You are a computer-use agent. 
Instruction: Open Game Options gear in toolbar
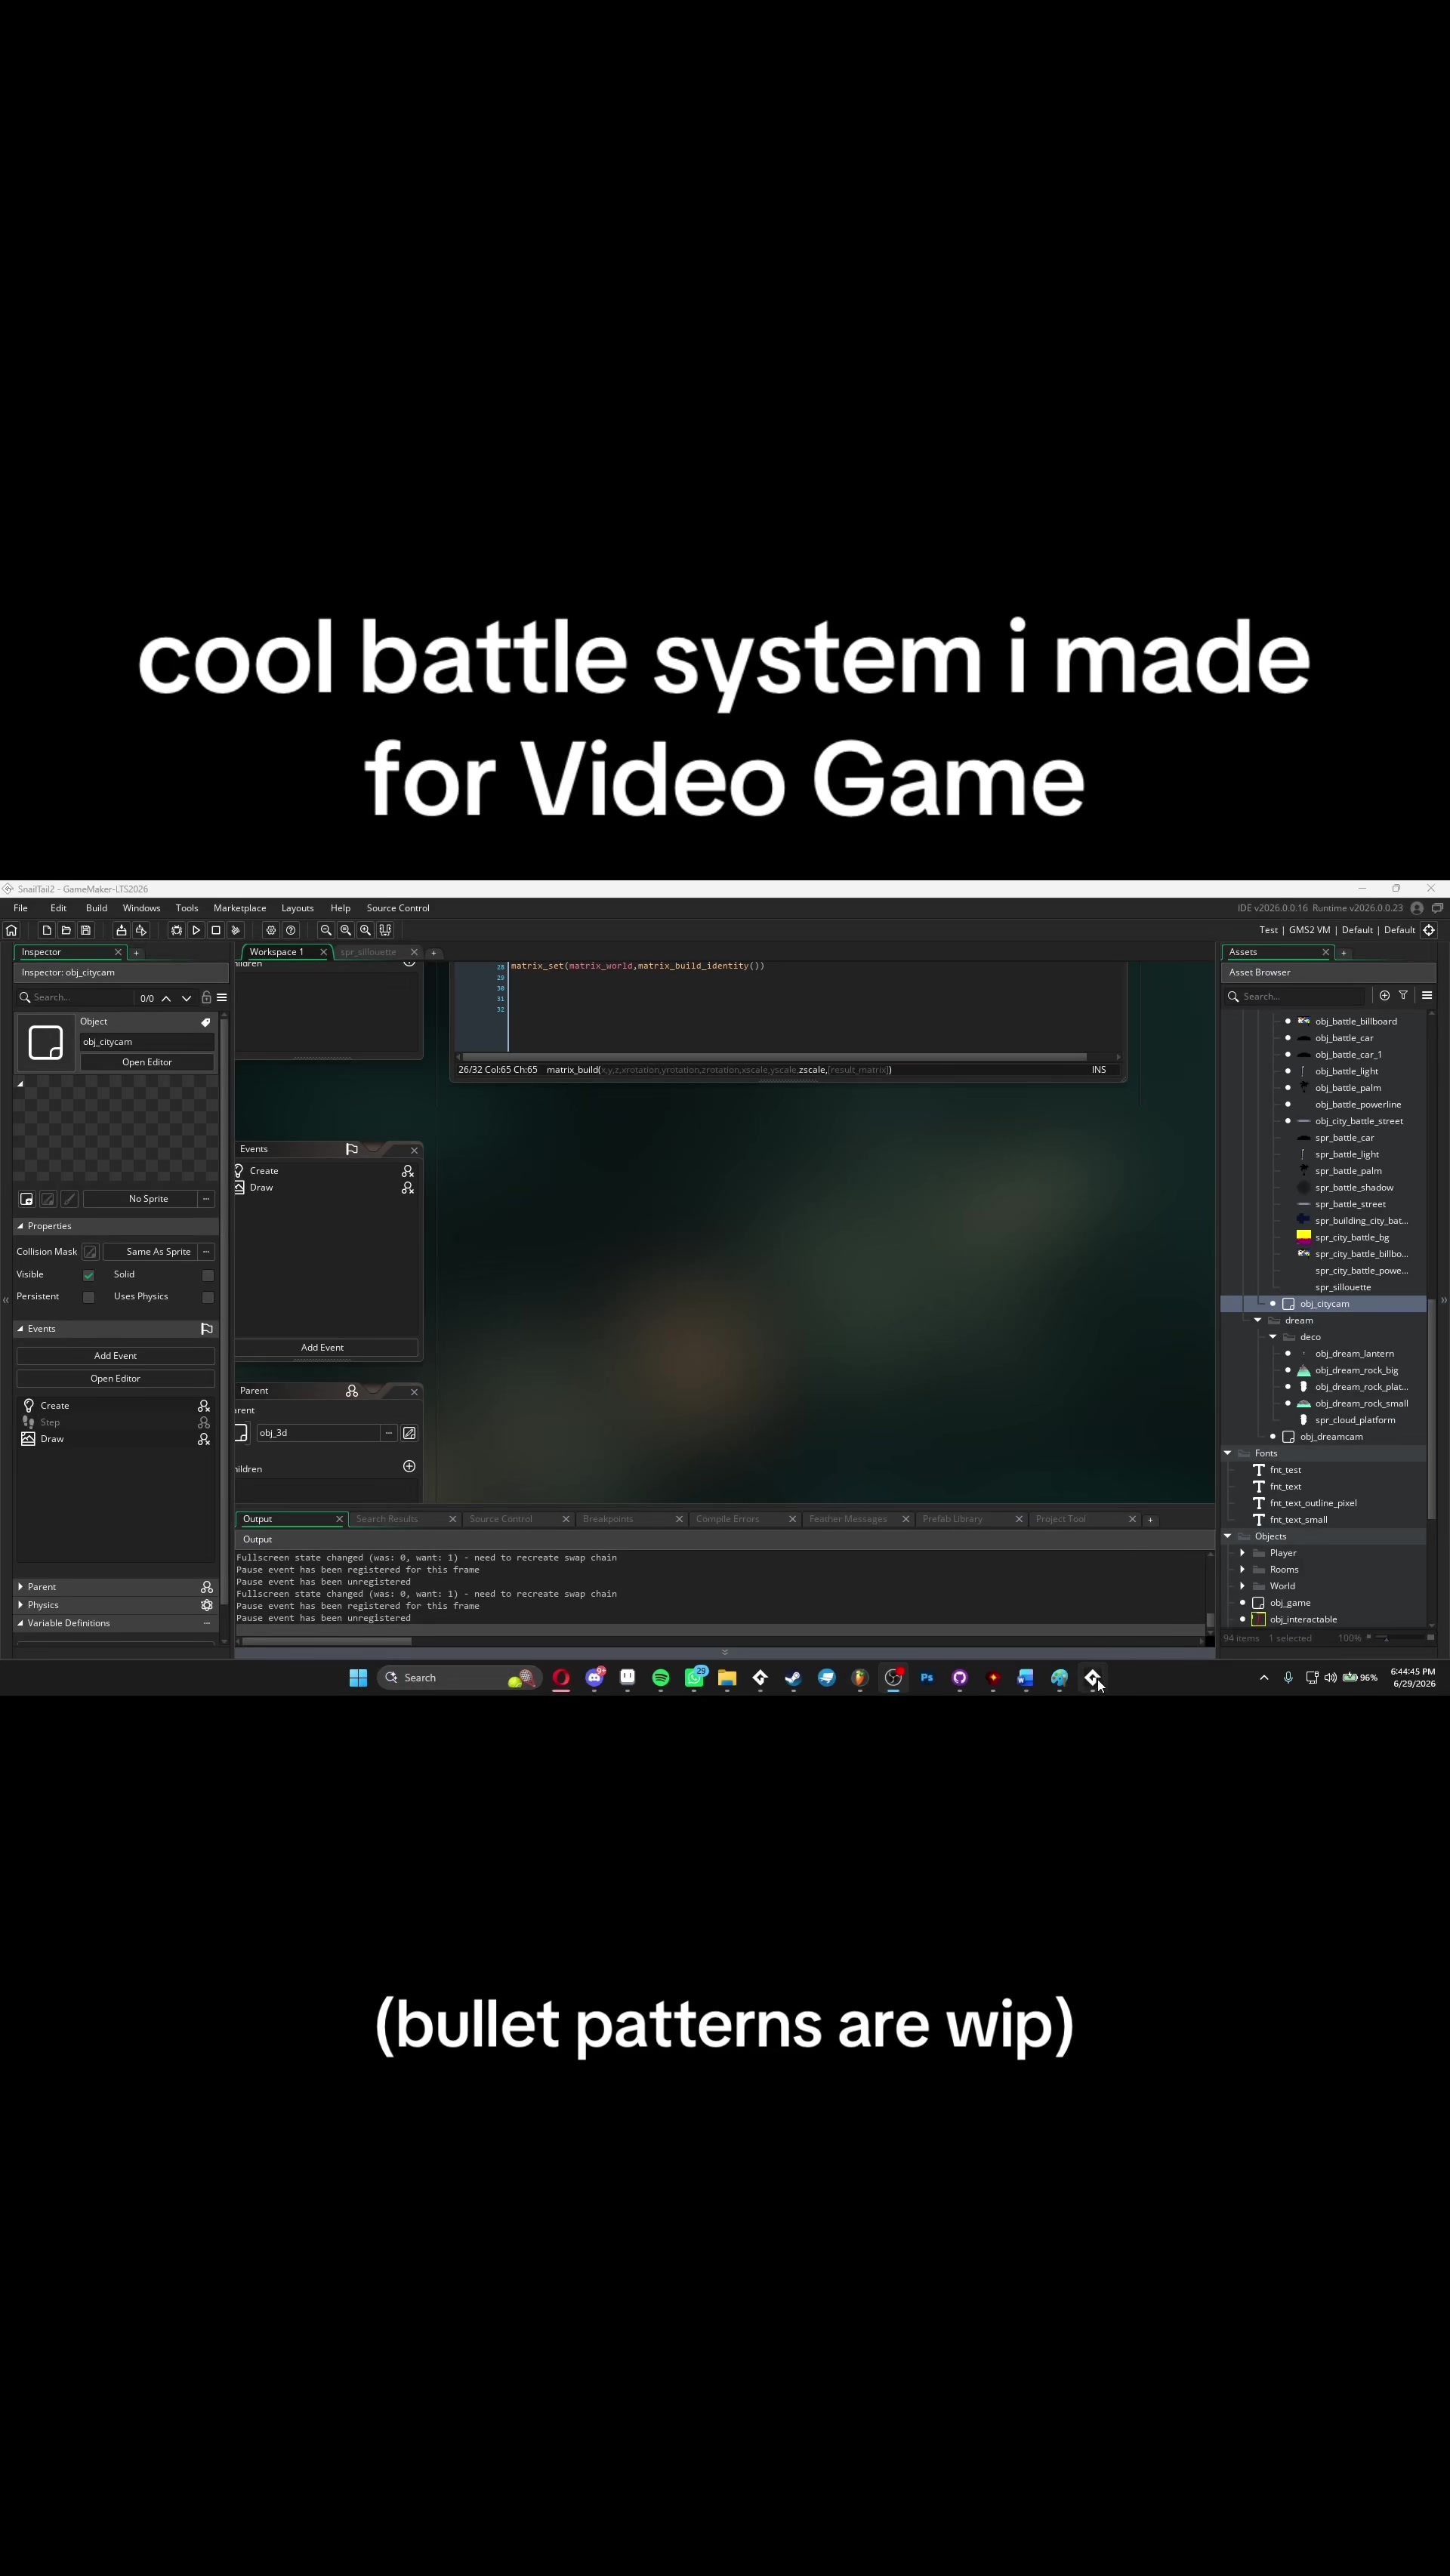click(271, 930)
